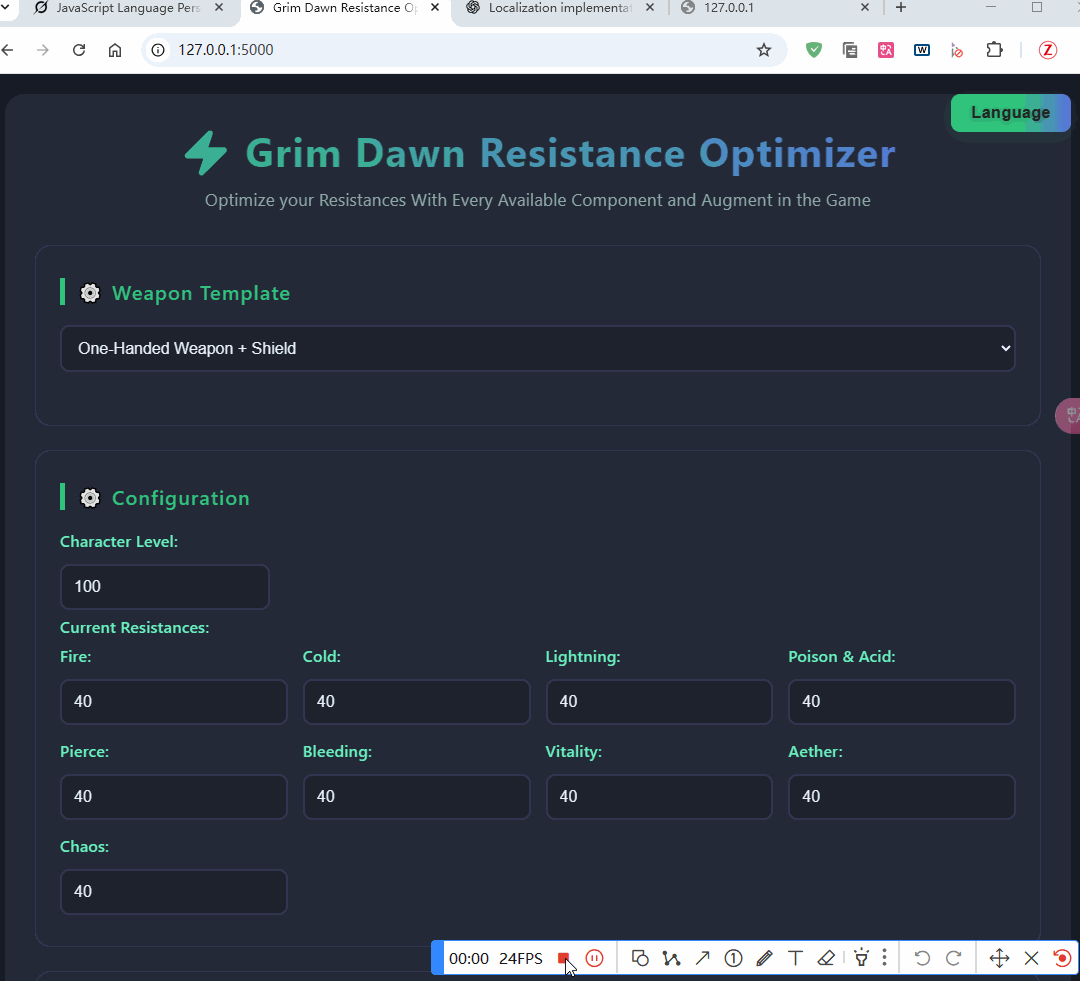
Task: Select the Grim Dawn Resistance Optimizer tab
Action: (344, 8)
